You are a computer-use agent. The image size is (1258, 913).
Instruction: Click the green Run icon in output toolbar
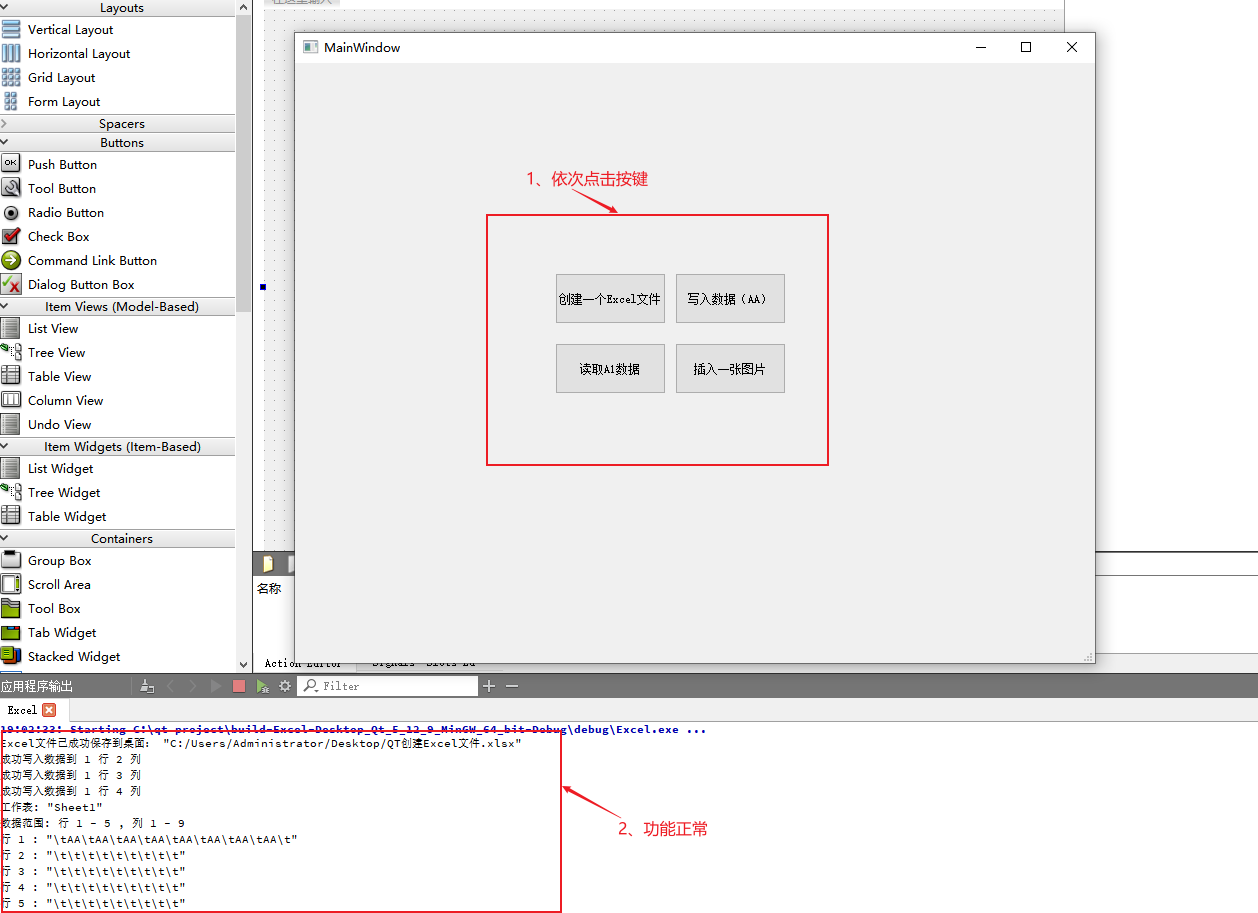263,687
